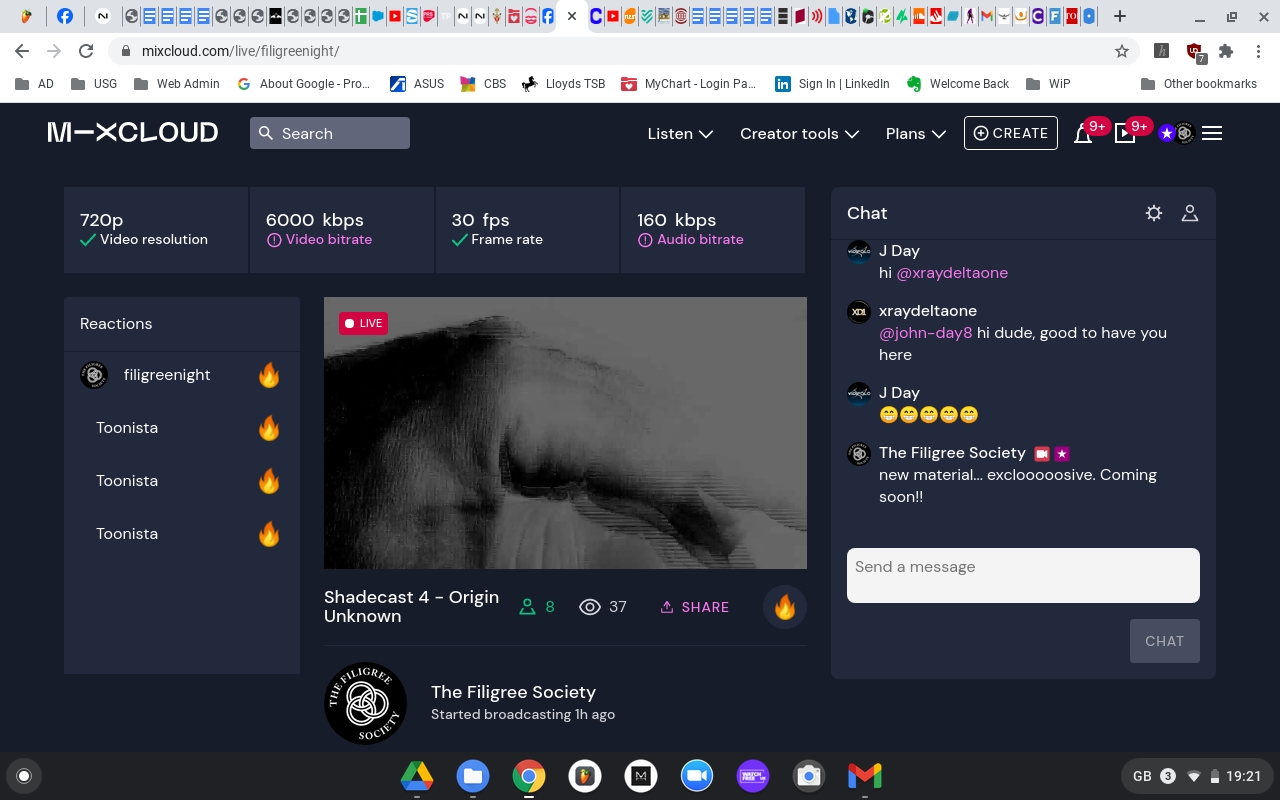Open the Lloyds TSB bookmark
Image resolution: width=1280 pixels, height=800 pixels.
564,84
